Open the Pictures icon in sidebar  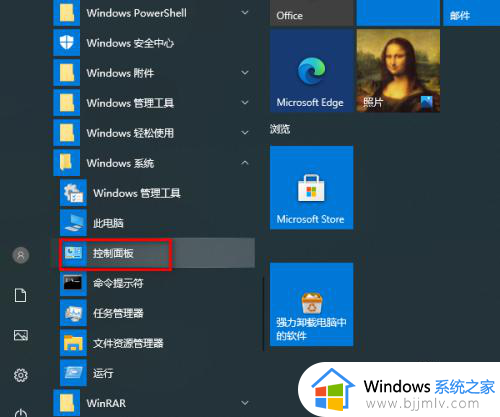[21, 335]
